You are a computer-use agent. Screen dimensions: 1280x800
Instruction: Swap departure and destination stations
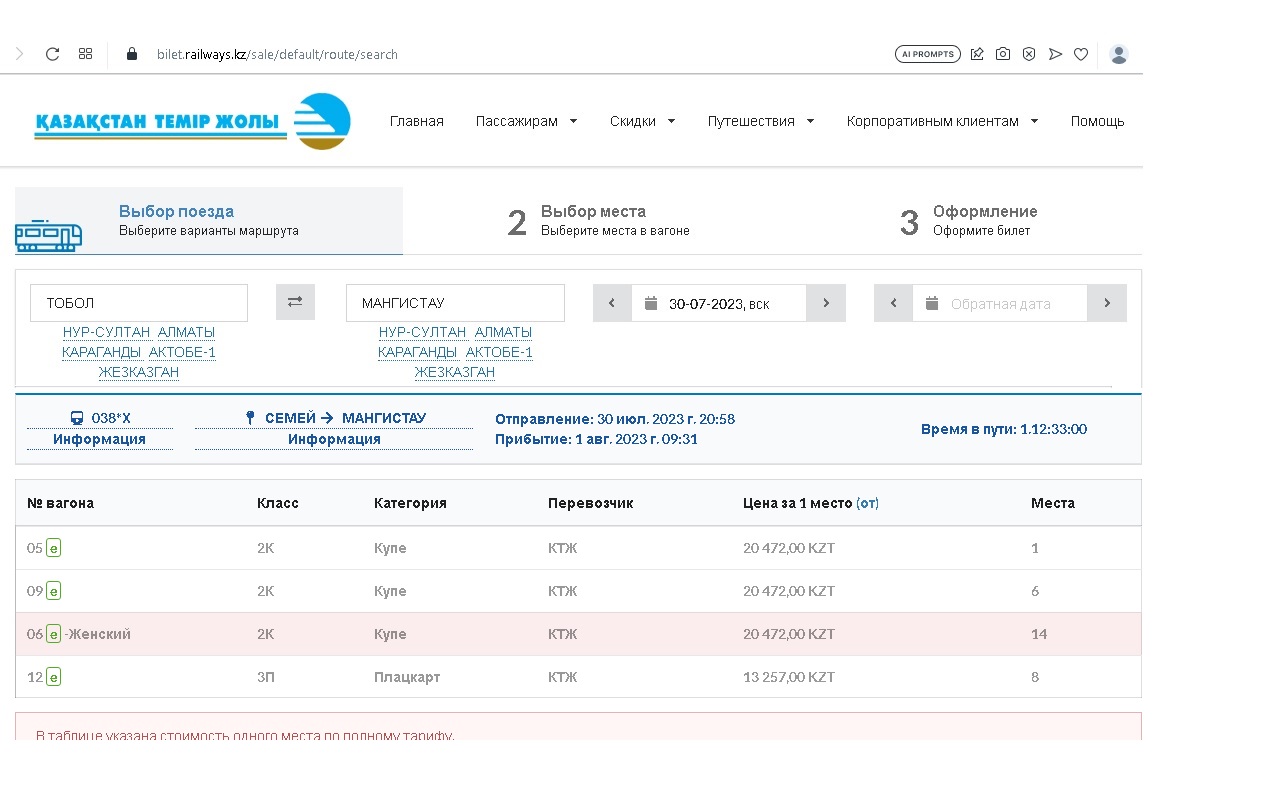(295, 302)
